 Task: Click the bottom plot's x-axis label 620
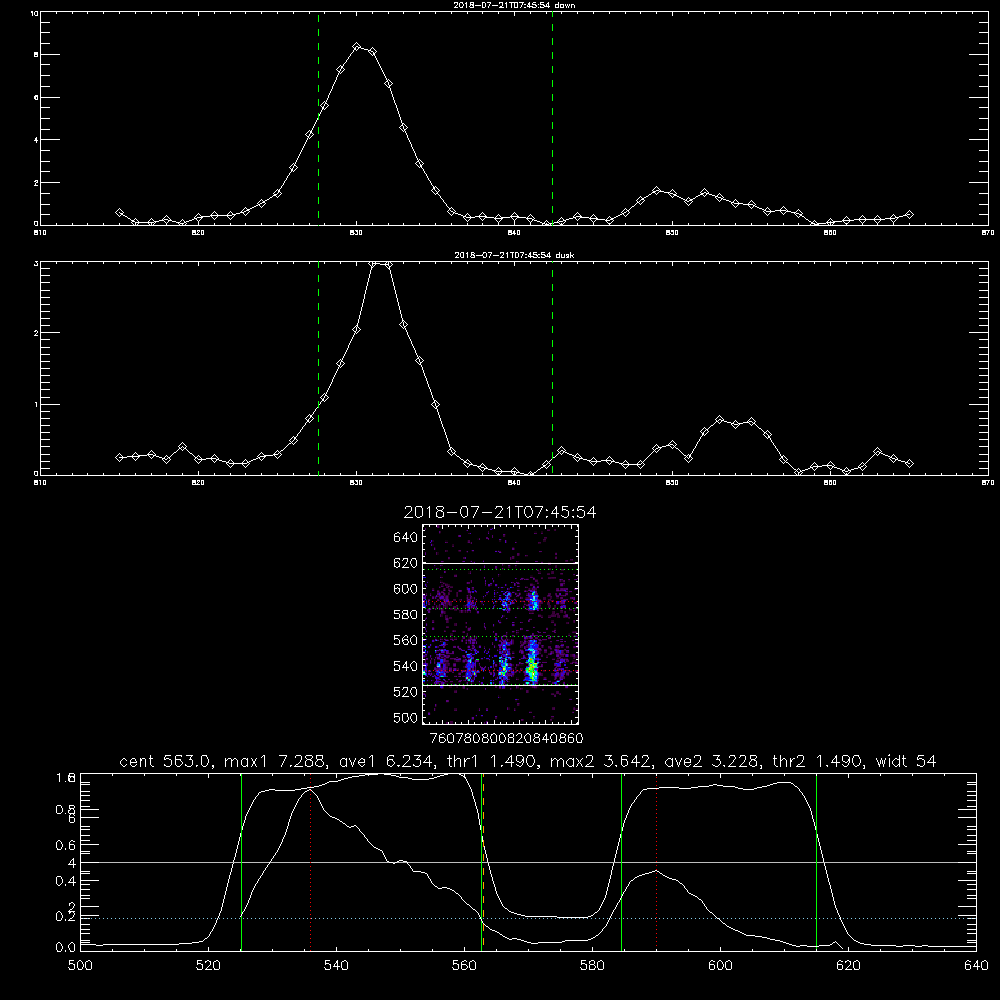848,966
